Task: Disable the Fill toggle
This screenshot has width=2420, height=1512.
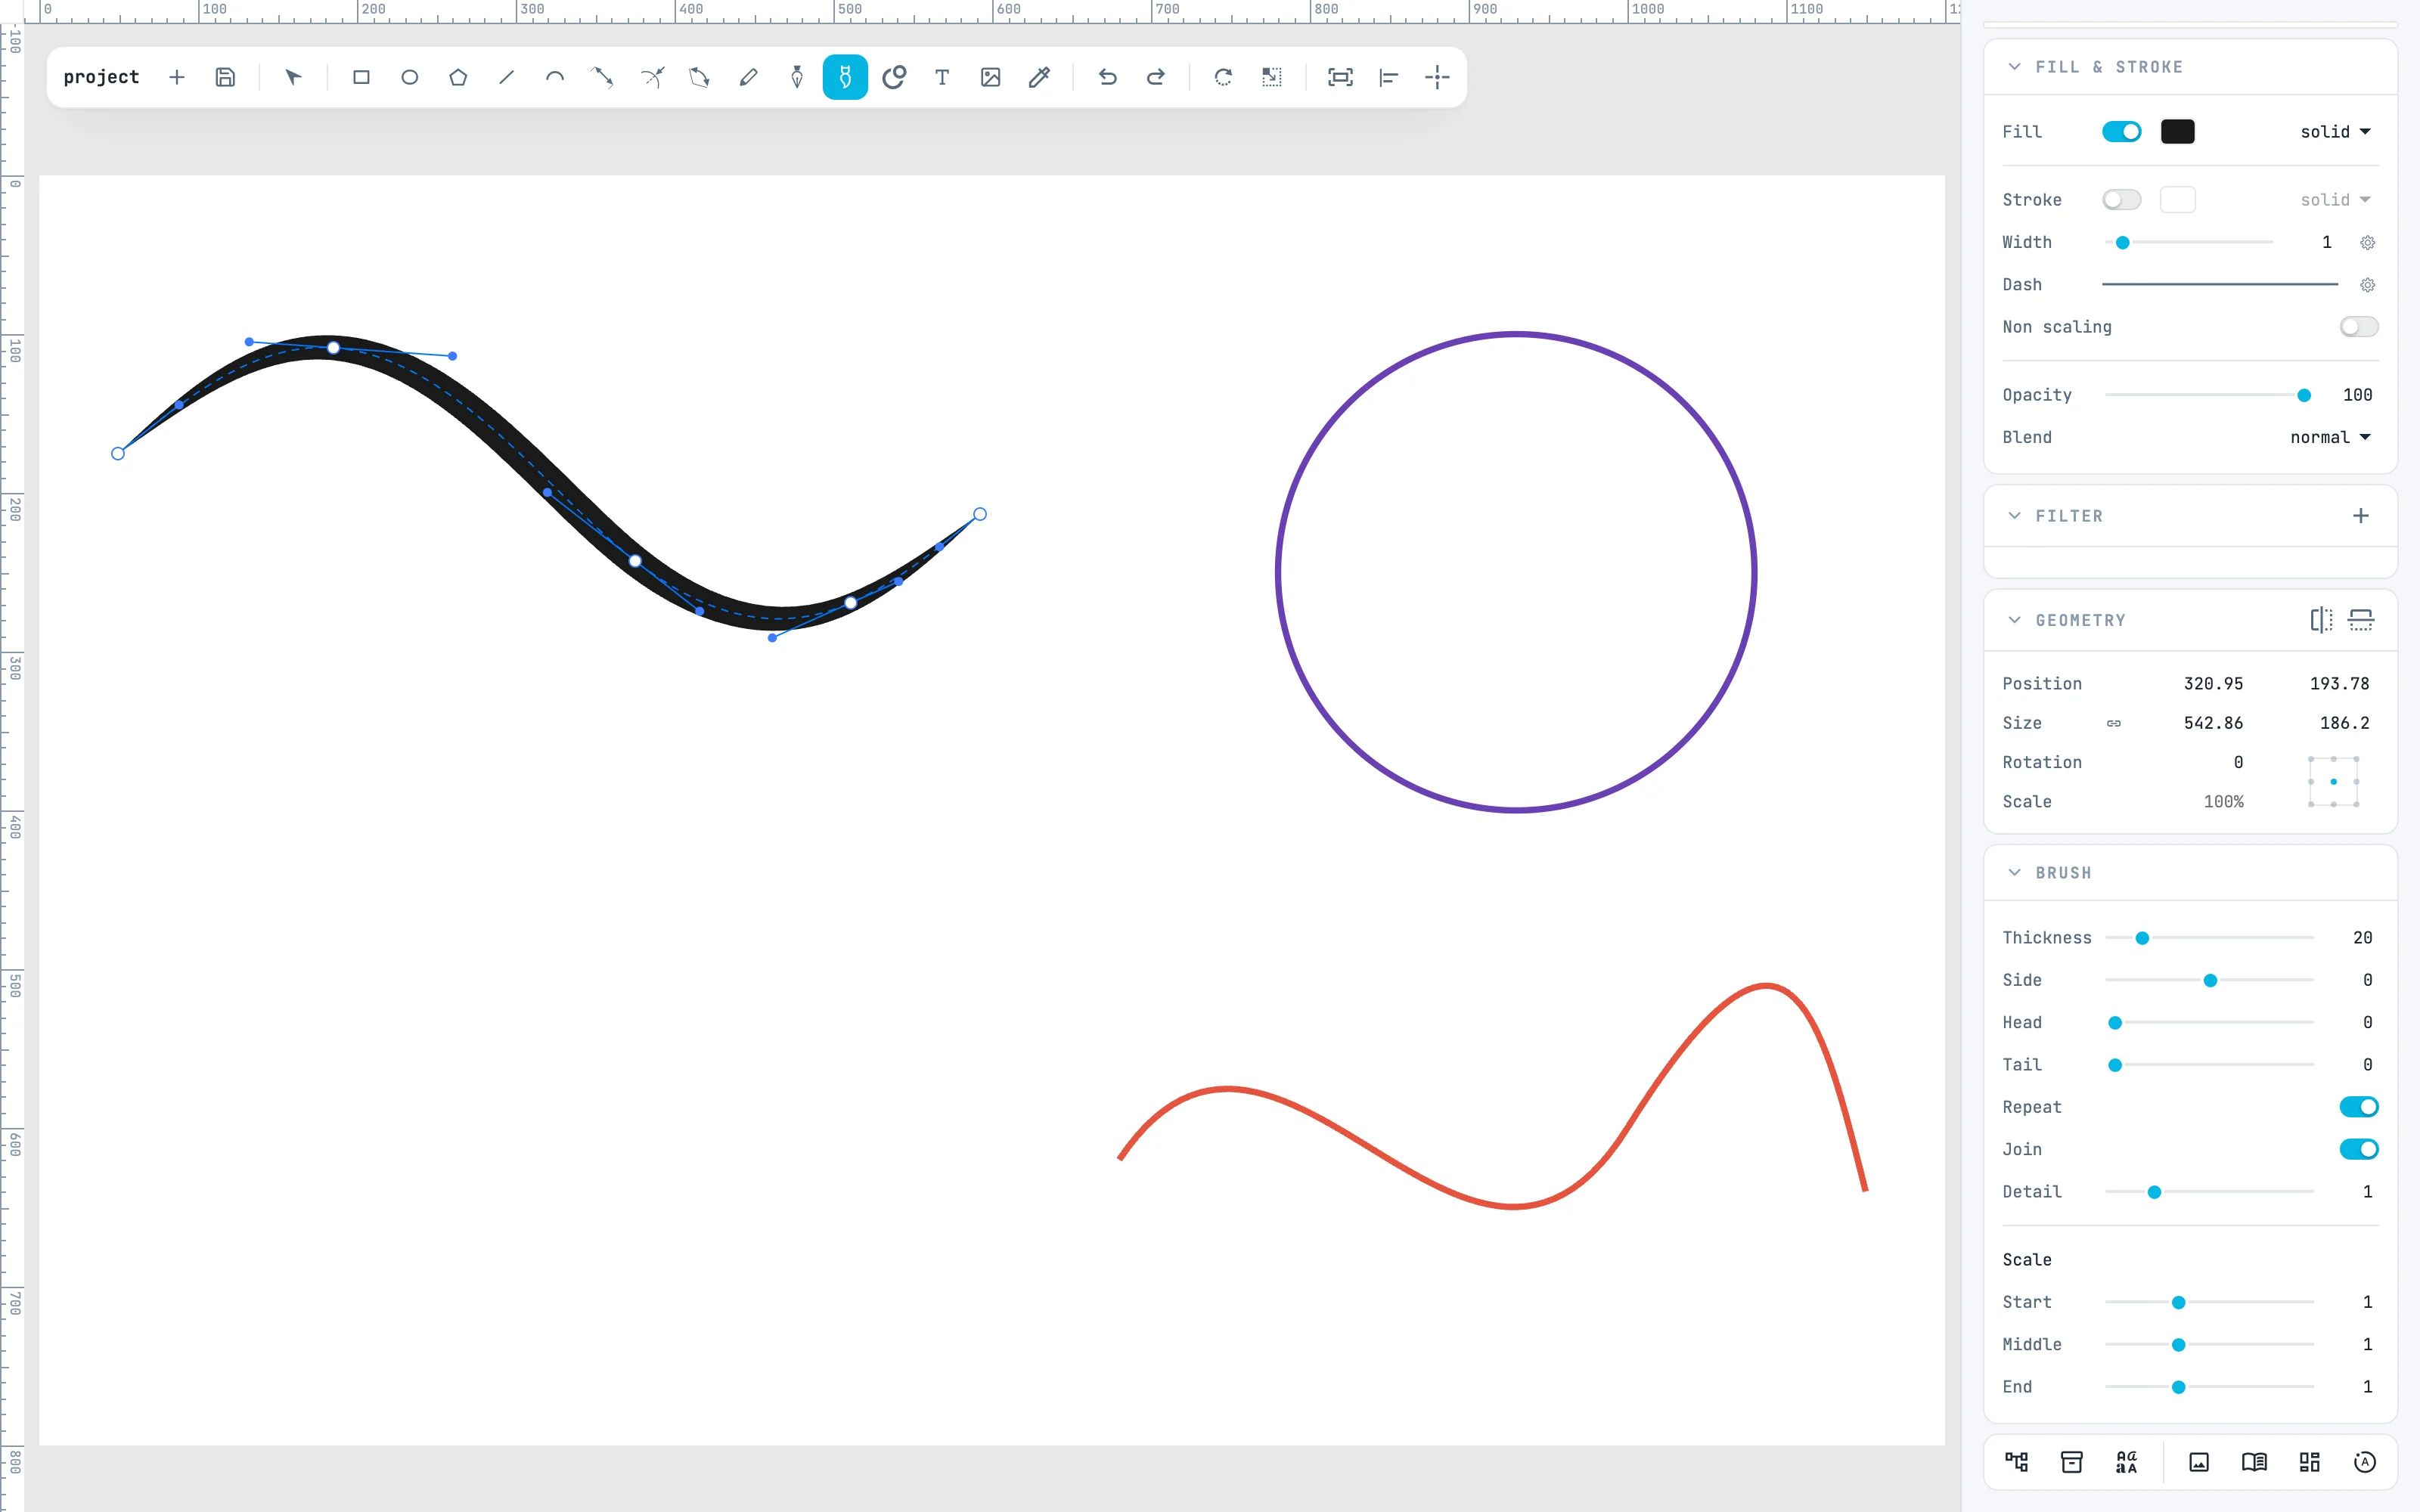Action: coord(2121,132)
